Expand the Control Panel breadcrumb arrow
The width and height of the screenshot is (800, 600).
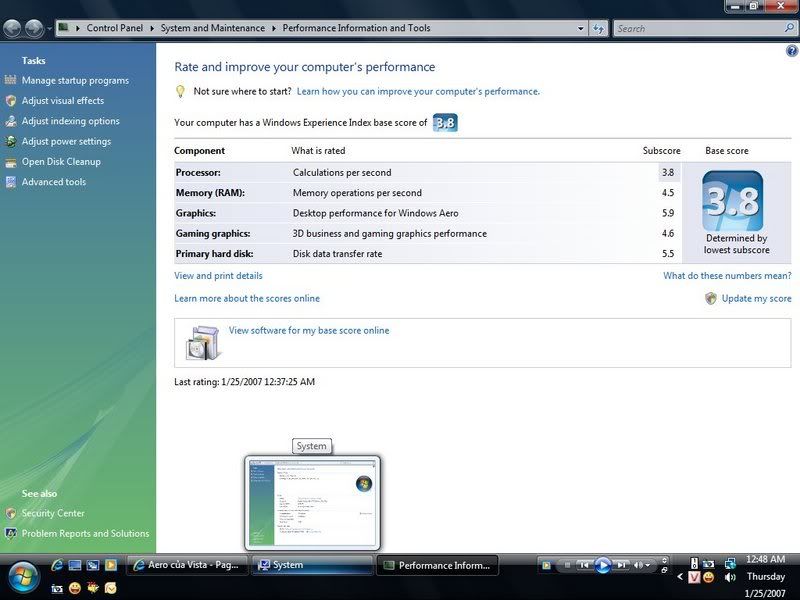pyautogui.click(x=155, y=28)
